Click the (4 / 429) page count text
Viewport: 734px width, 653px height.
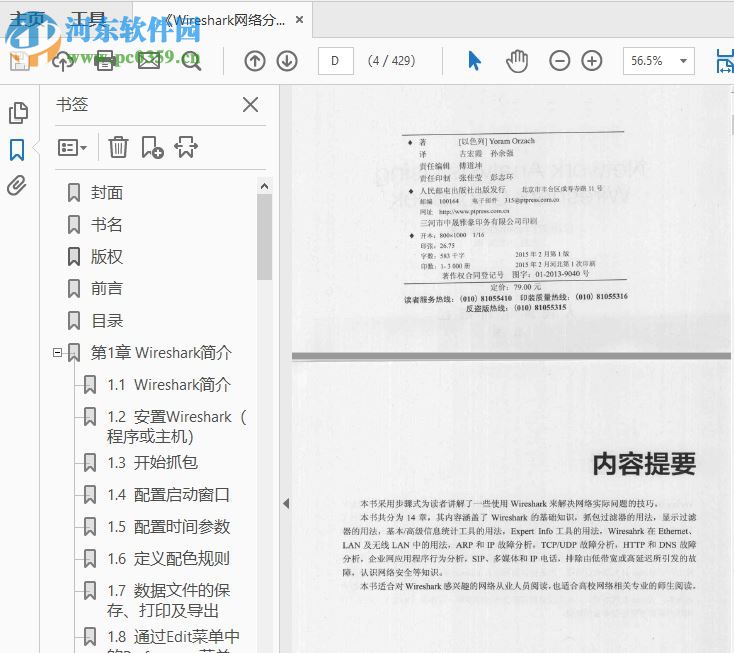click(391, 61)
